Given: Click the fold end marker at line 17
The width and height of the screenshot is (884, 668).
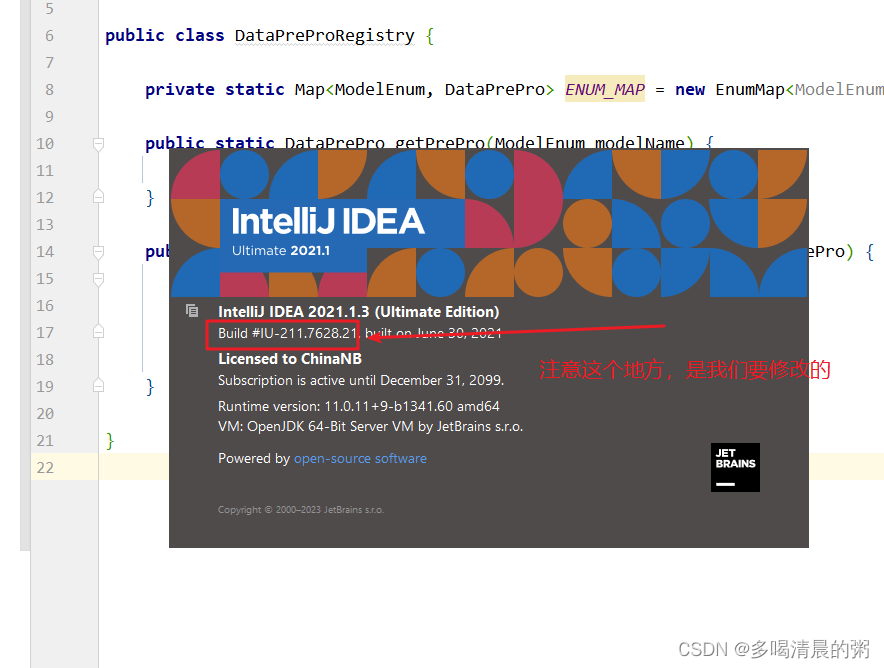Looking at the screenshot, I should pos(98,332).
